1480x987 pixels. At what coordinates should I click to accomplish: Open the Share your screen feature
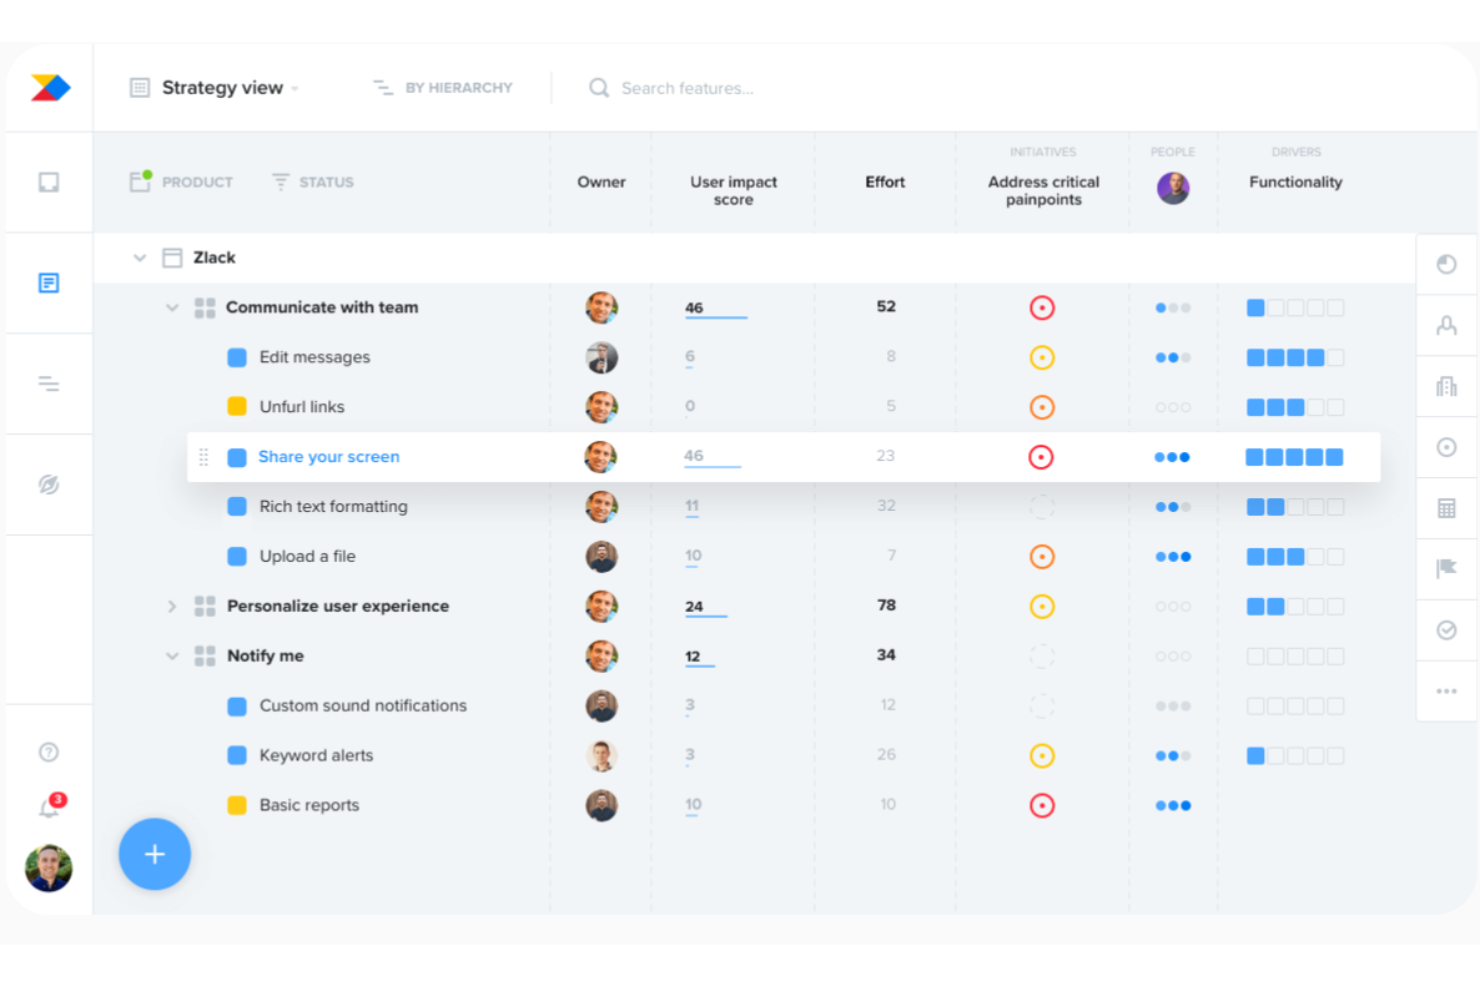pyautogui.click(x=329, y=457)
